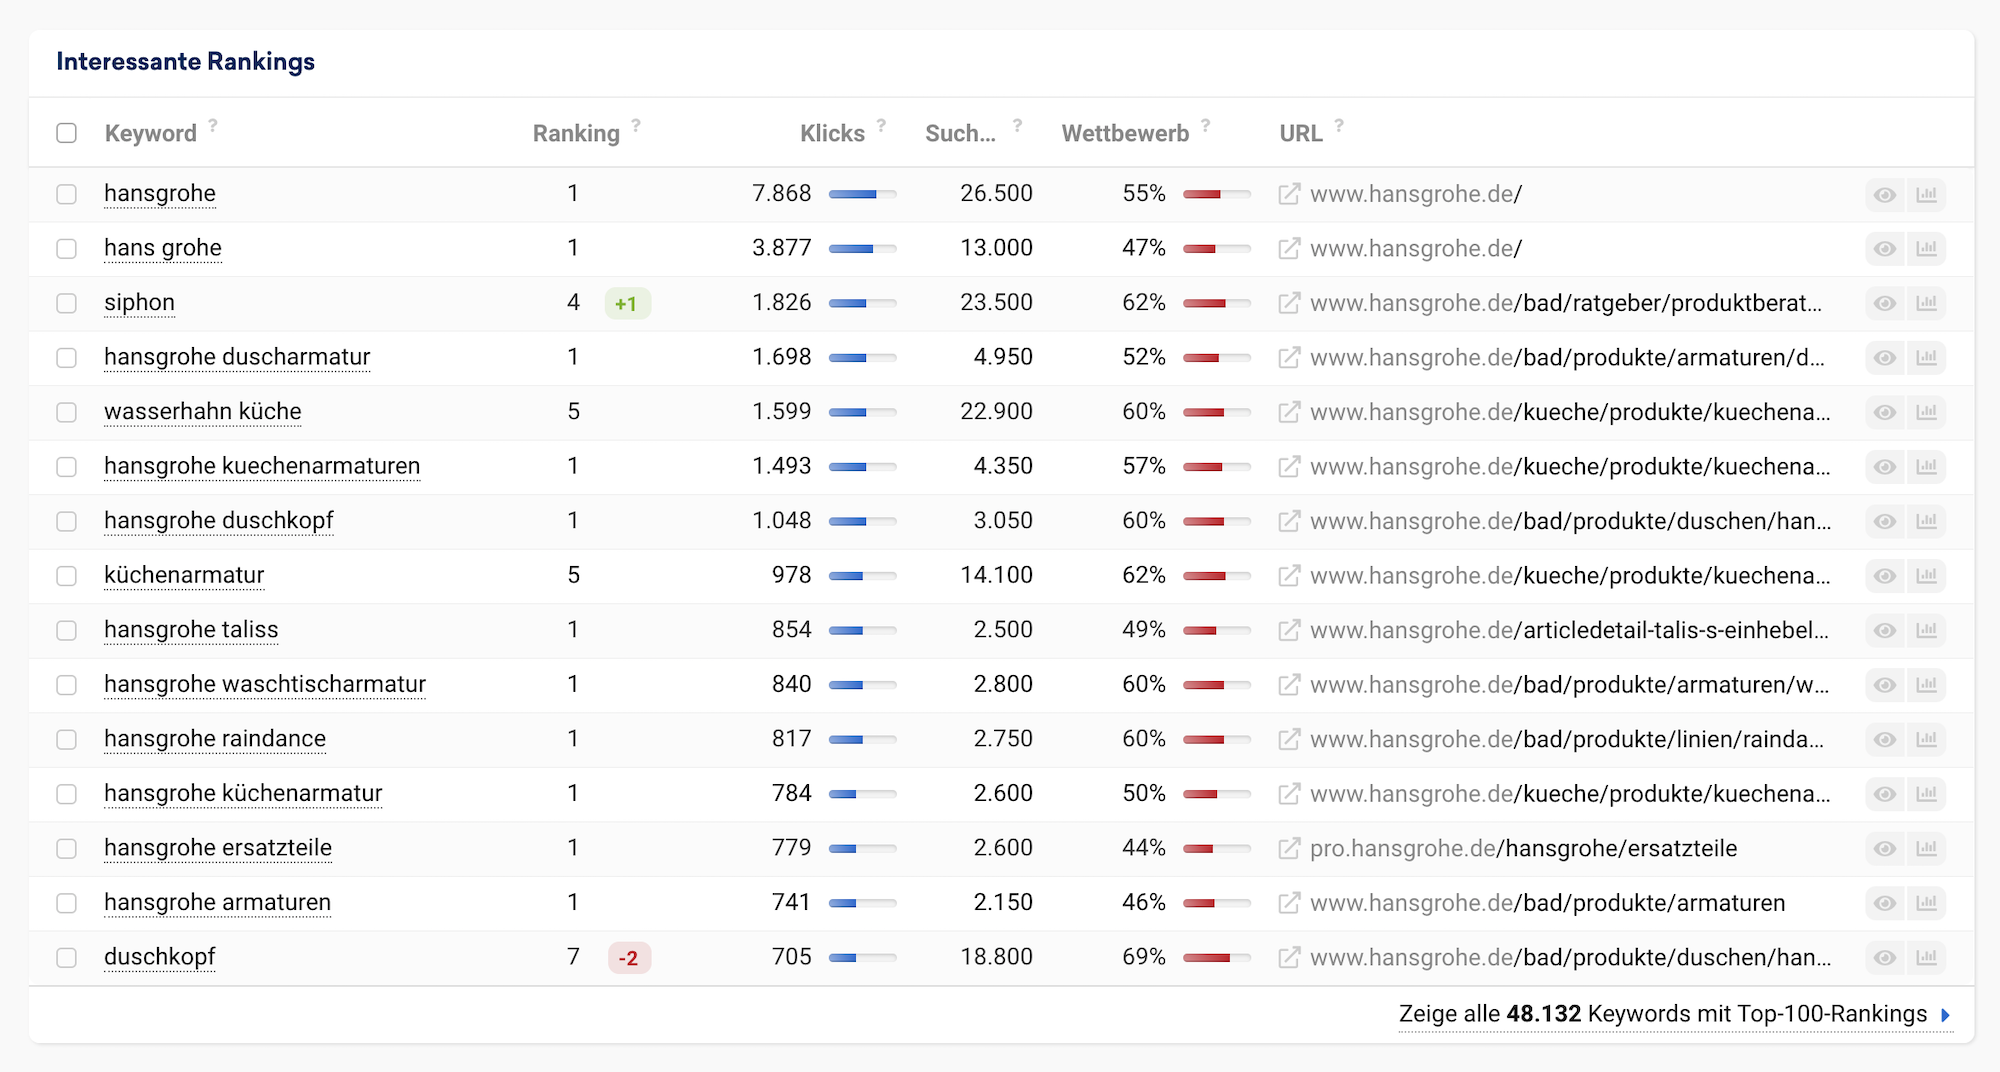
Task: Click help question mark next to Klicks
Action: coord(881,125)
